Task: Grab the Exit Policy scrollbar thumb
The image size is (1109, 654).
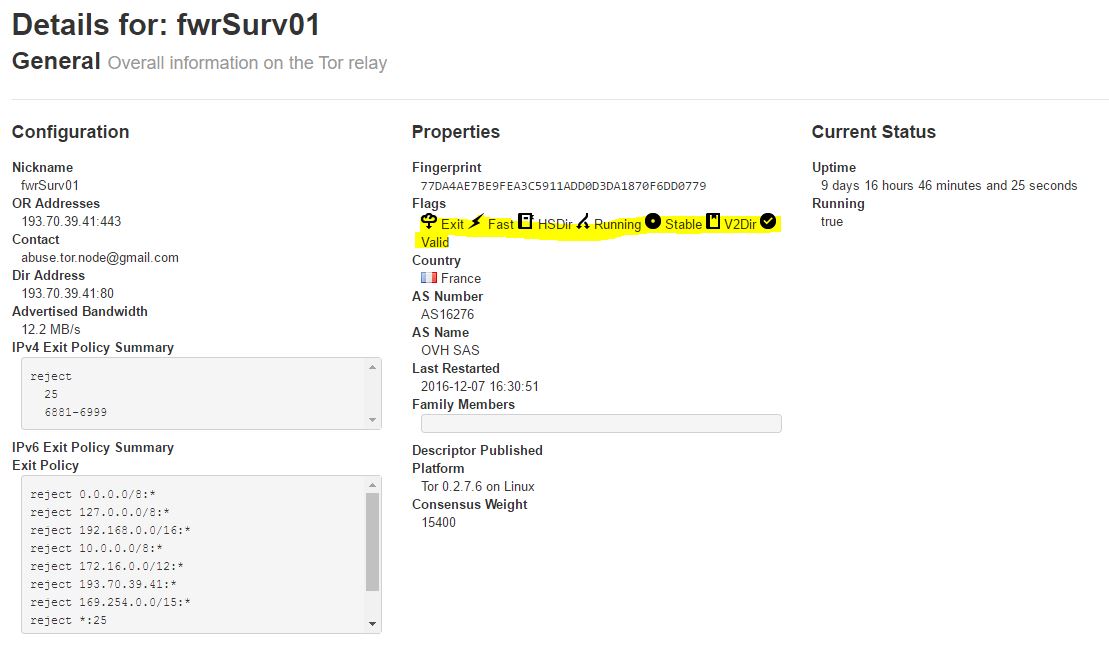Action: pos(373,541)
